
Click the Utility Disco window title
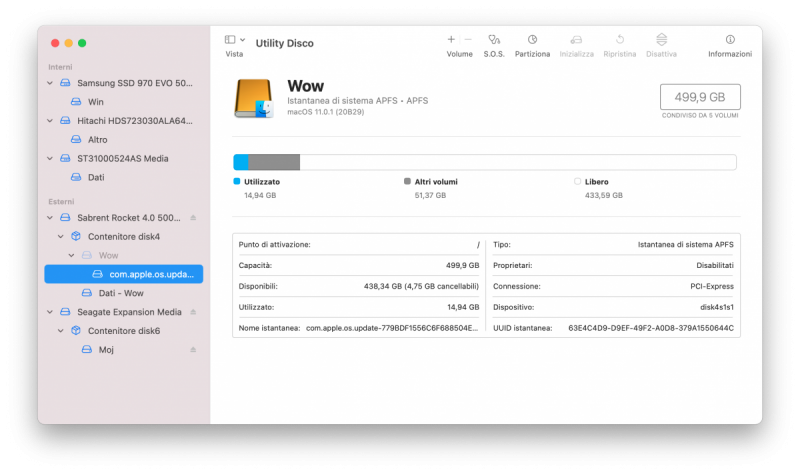tap(285, 43)
